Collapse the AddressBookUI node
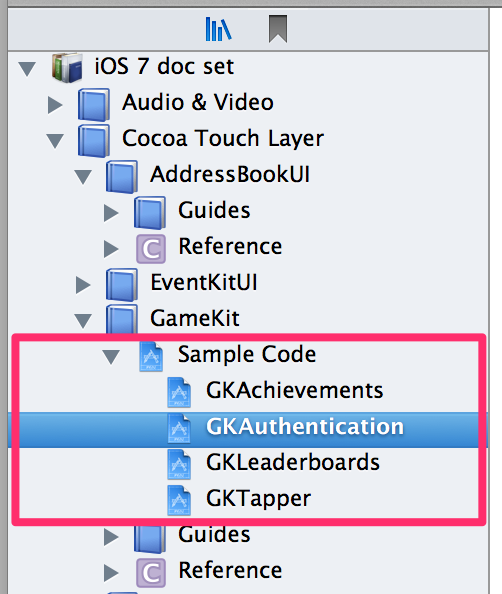The height and width of the screenshot is (594, 502). tap(83, 177)
